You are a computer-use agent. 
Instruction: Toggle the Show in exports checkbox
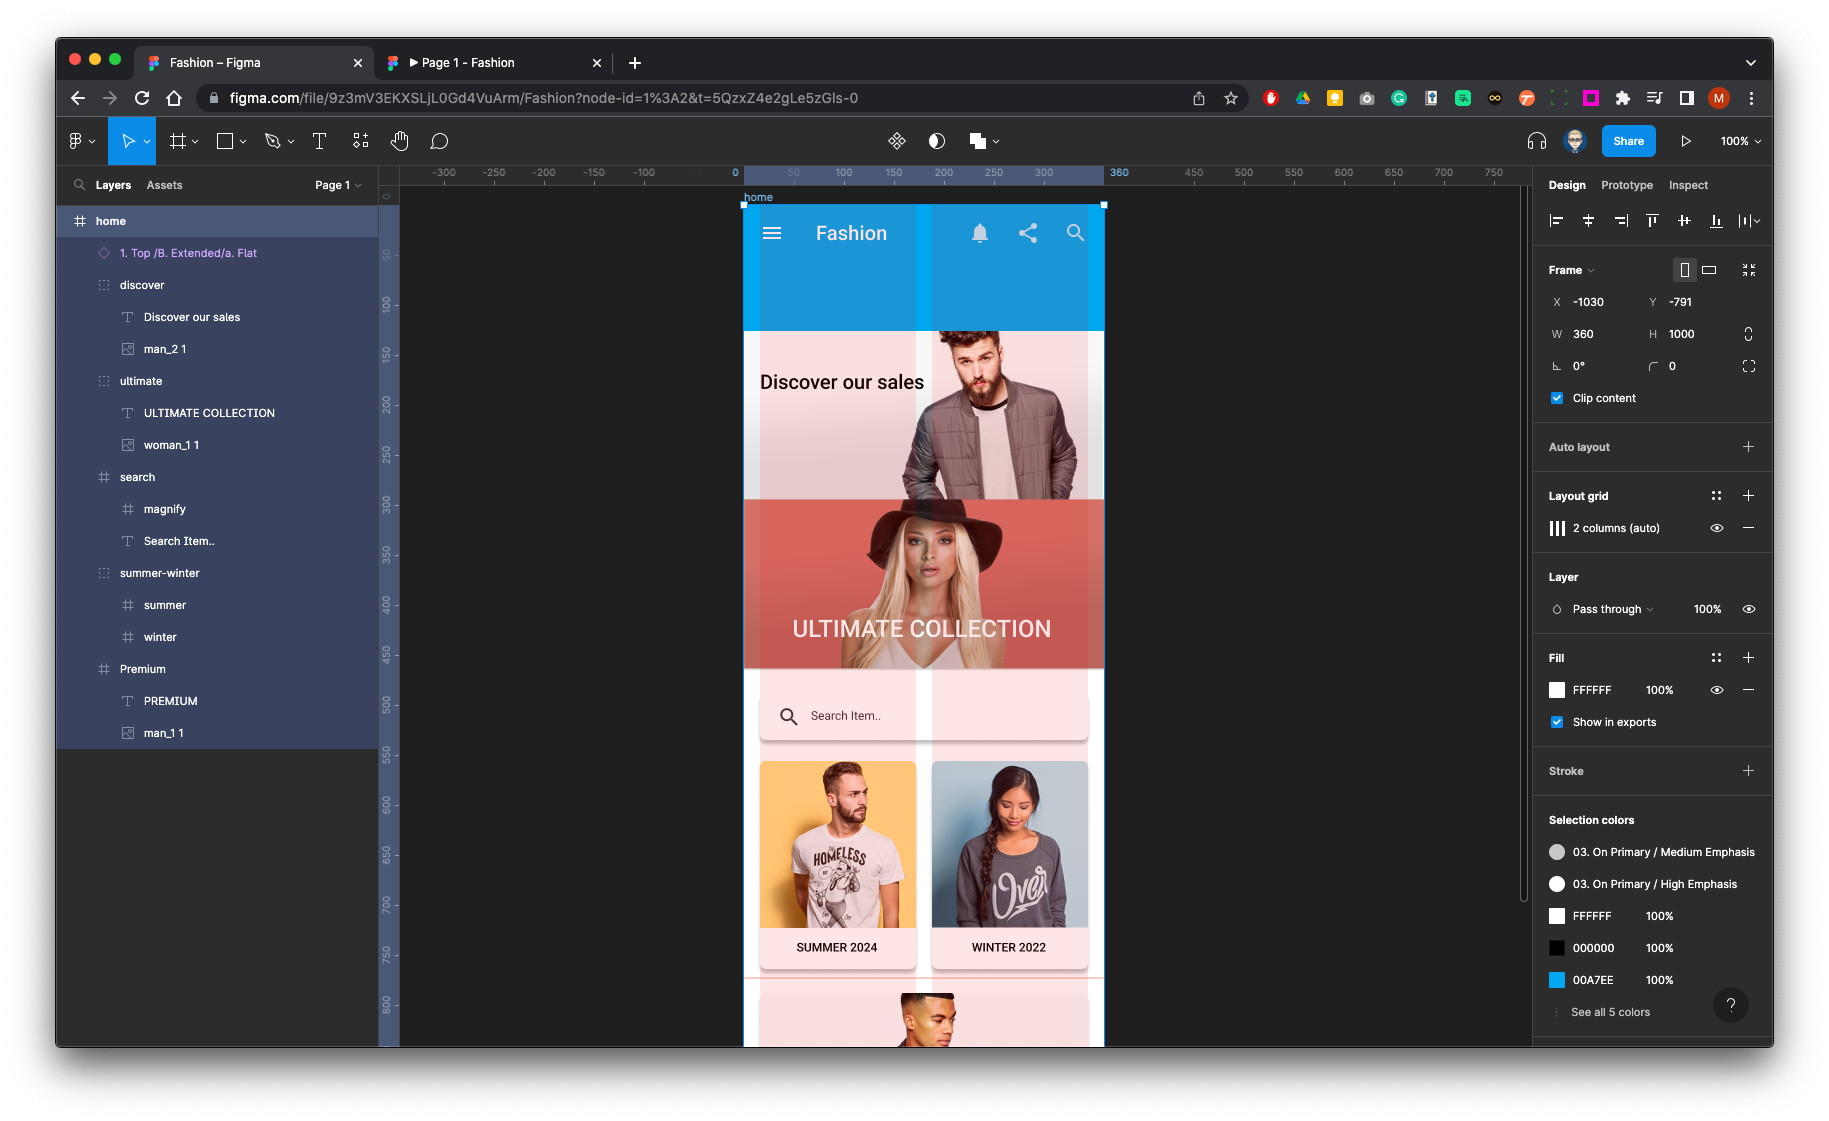[x=1557, y=722]
